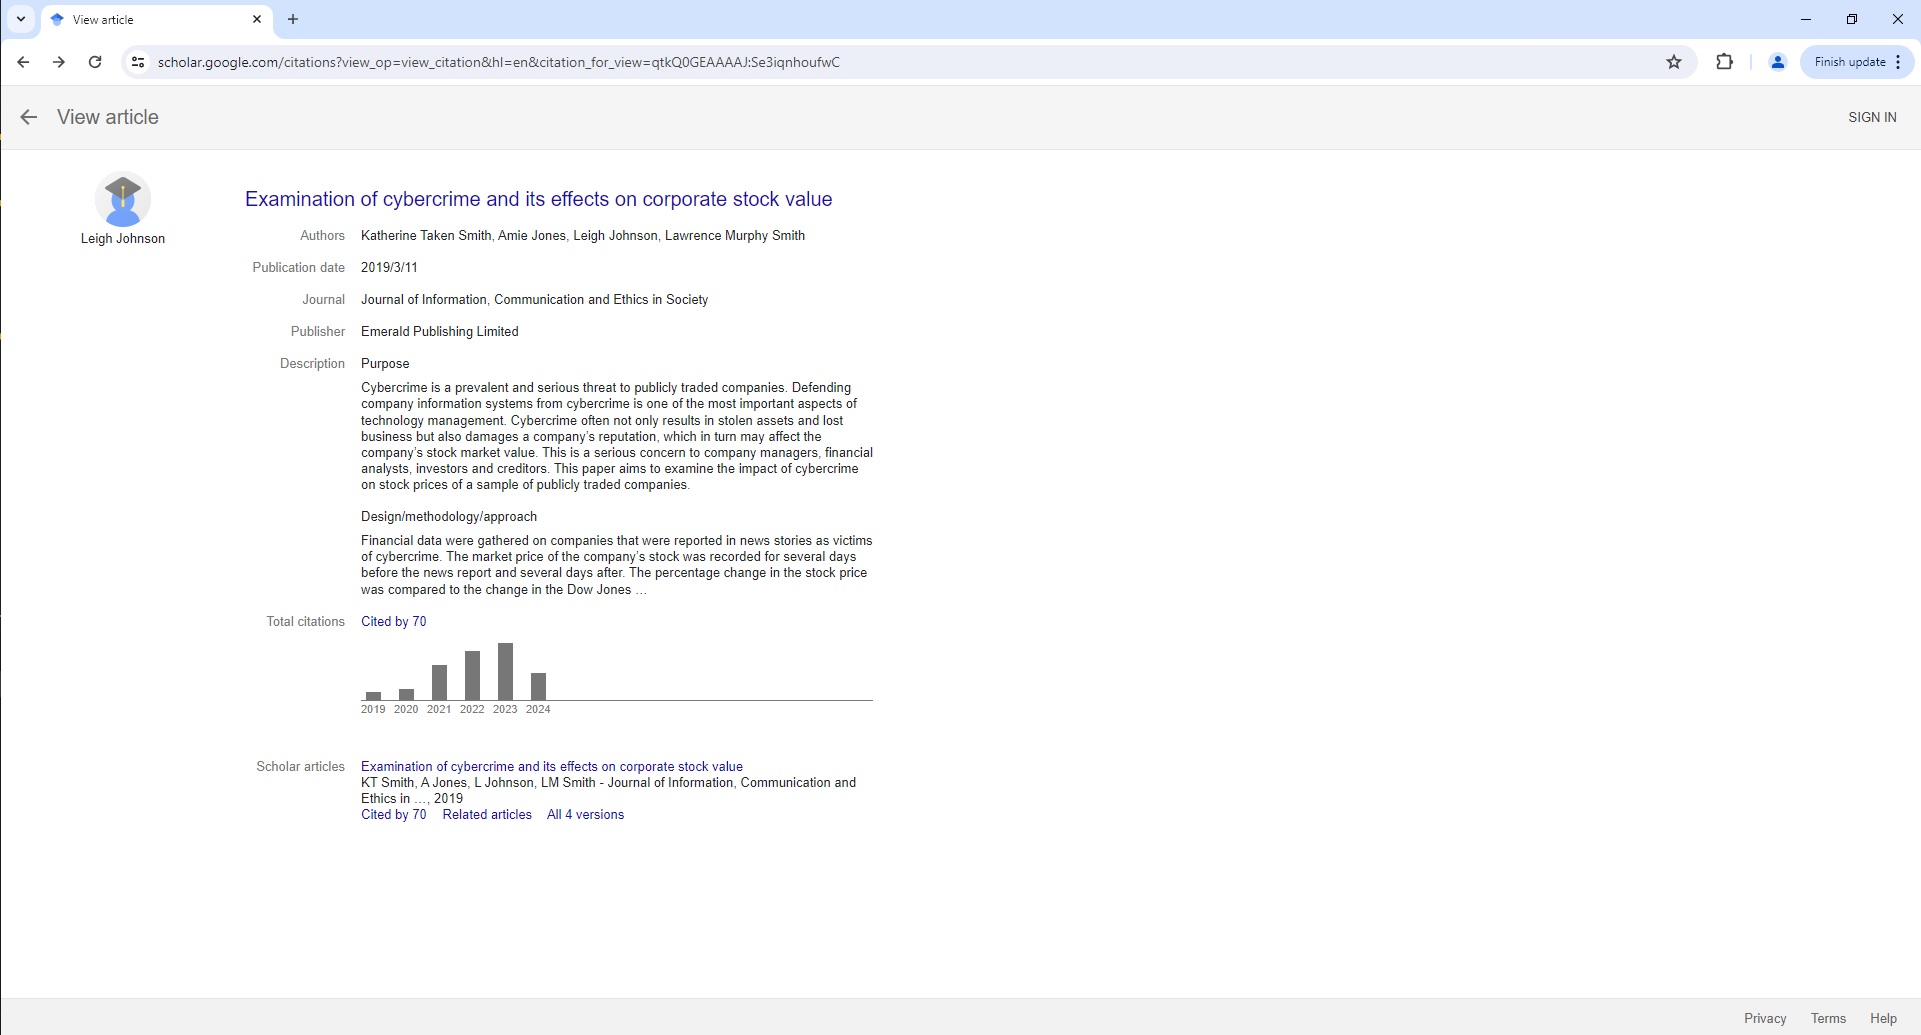Open the Chrome menu via three-dot icon

pyautogui.click(x=1899, y=62)
